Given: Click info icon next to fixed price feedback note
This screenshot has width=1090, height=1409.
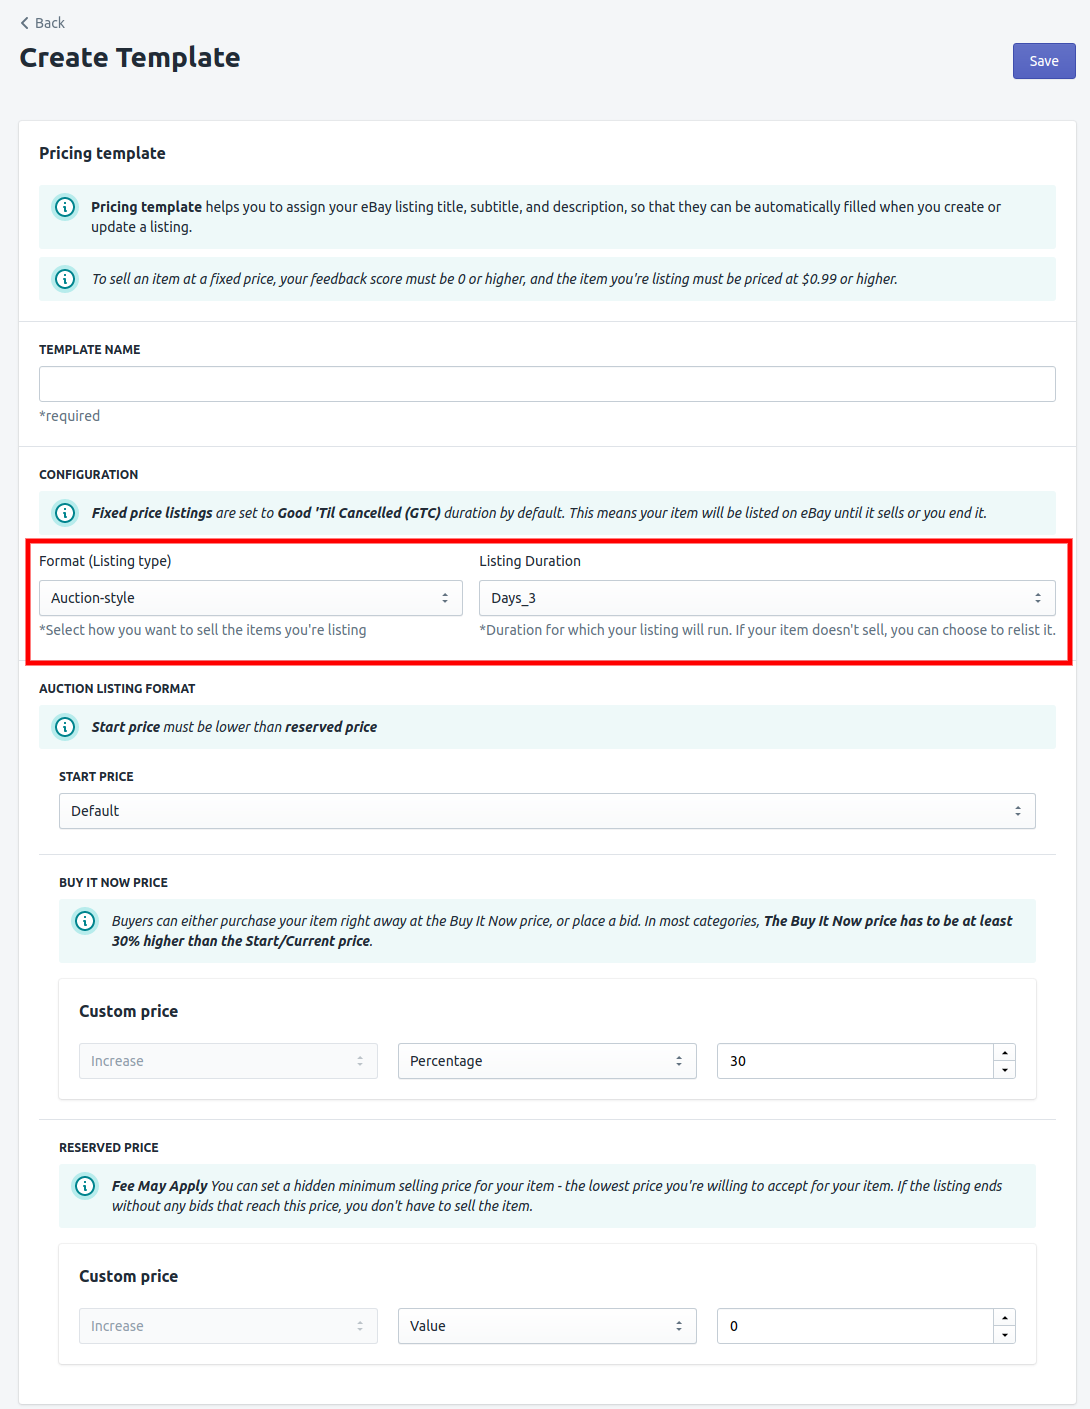Looking at the screenshot, I should 65,279.
